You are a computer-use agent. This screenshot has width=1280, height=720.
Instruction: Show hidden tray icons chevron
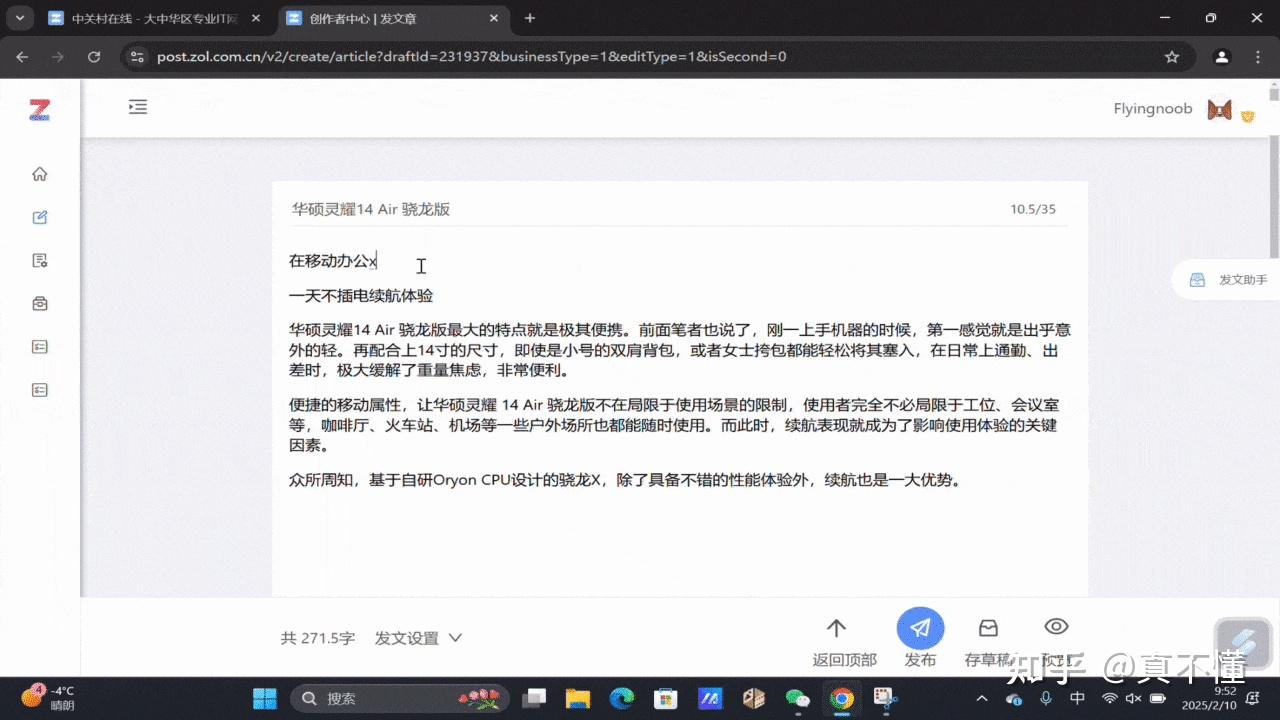pyautogui.click(x=983, y=698)
